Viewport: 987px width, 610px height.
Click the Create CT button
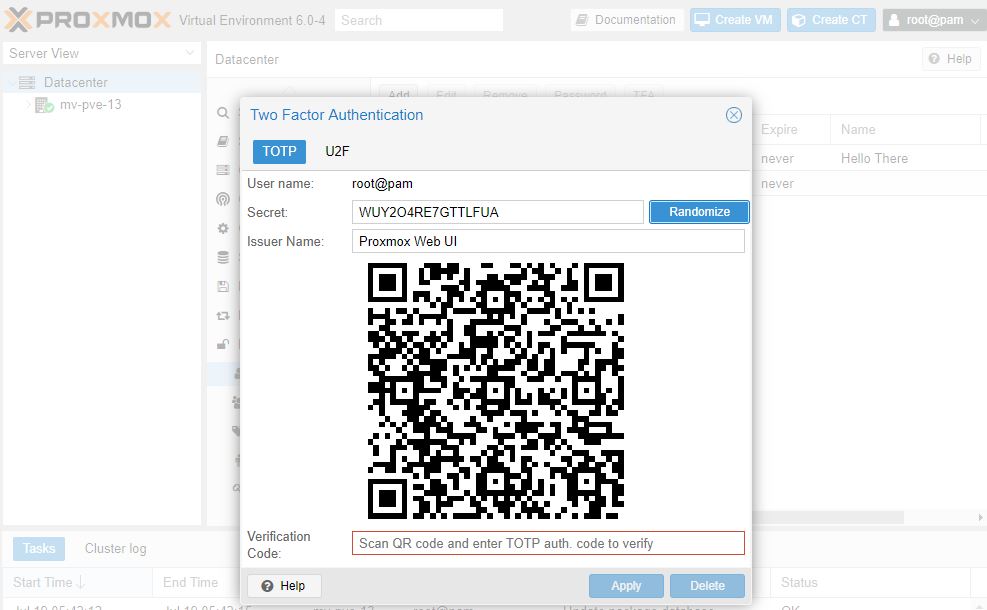point(831,20)
